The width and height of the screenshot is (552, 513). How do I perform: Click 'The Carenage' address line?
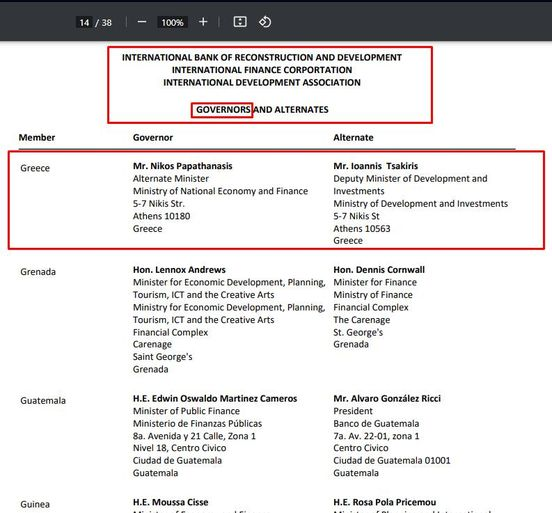pyautogui.click(x=362, y=320)
